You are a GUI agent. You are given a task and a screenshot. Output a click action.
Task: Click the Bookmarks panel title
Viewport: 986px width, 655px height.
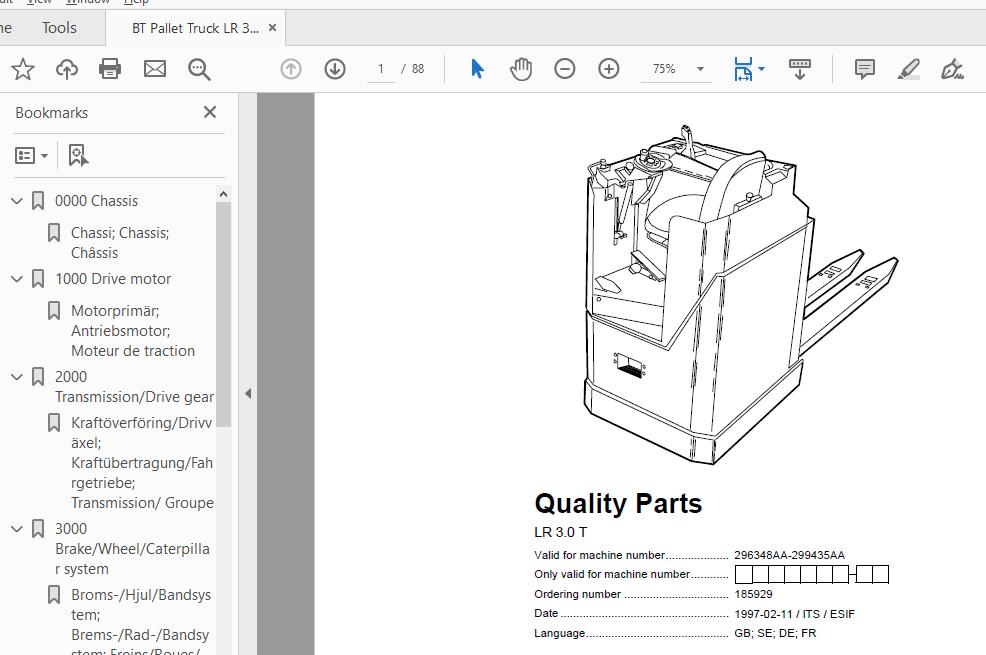tap(52, 113)
